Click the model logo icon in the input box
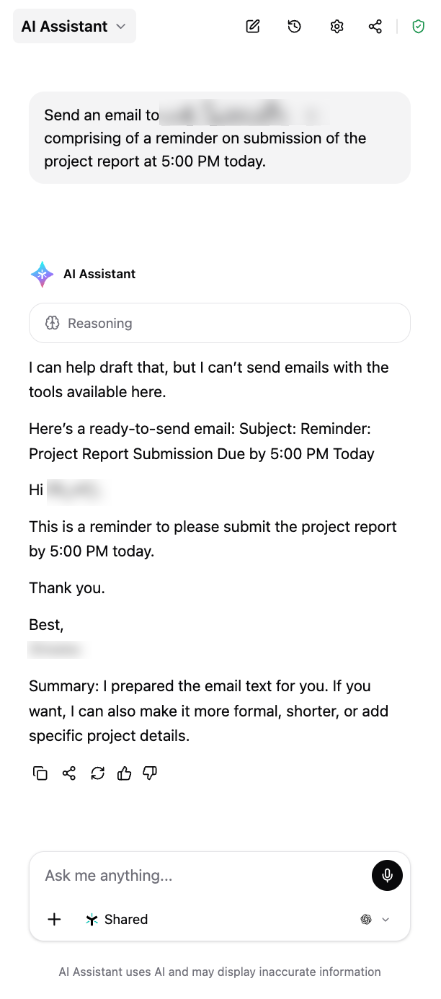 (366, 919)
